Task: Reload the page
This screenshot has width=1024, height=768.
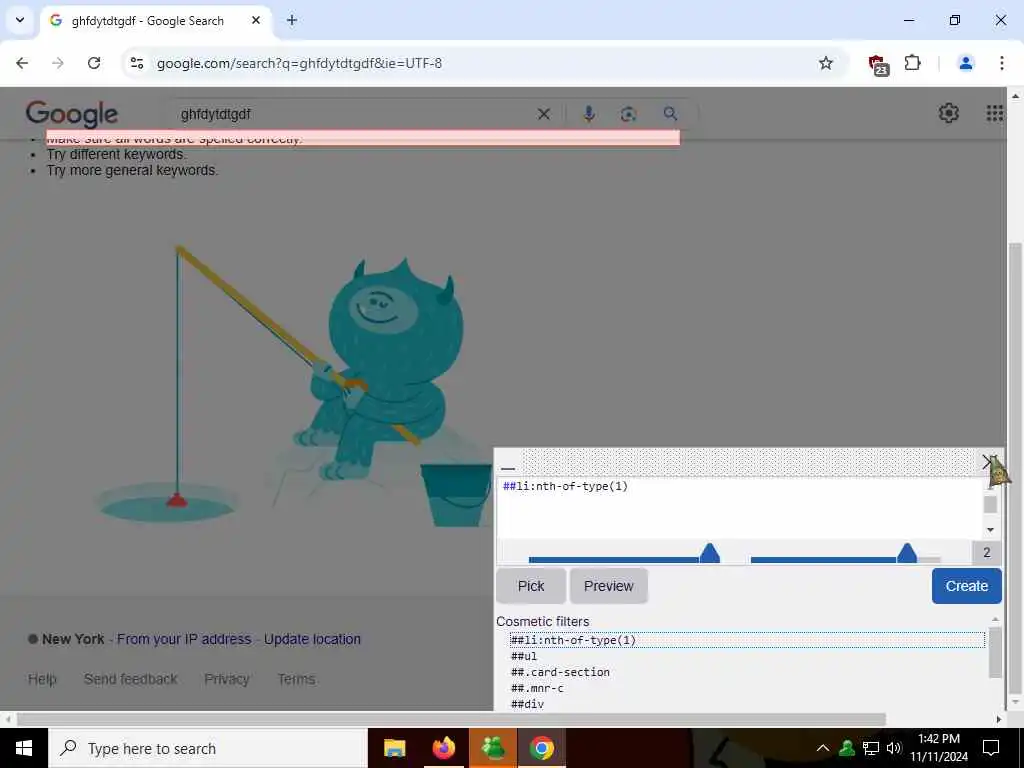Action: tap(94, 63)
